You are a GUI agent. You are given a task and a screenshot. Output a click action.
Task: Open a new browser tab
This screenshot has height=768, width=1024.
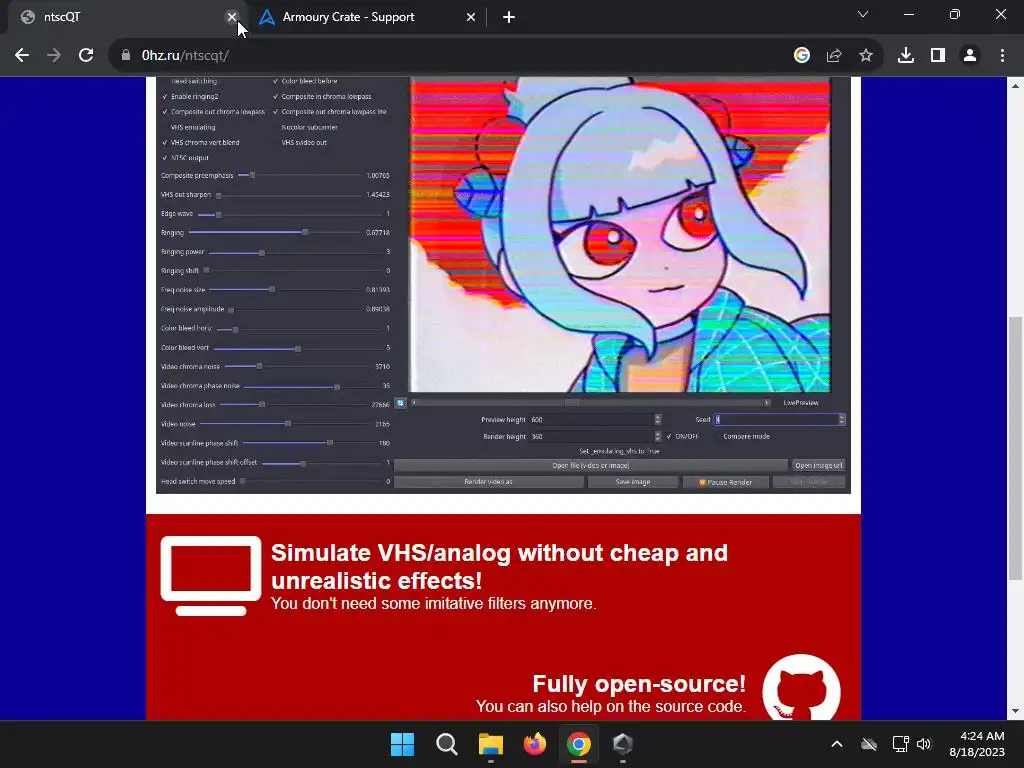click(x=509, y=17)
